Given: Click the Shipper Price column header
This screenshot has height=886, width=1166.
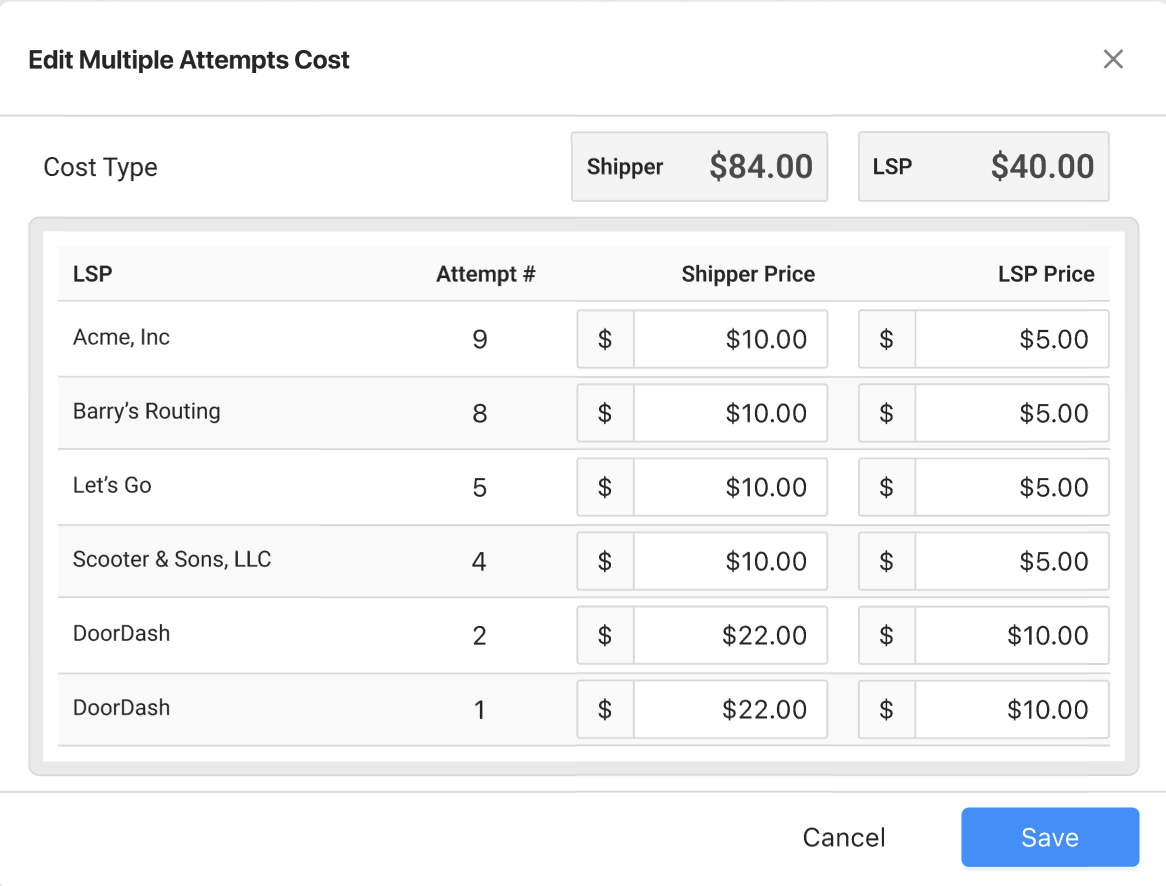Looking at the screenshot, I should 748,274.
